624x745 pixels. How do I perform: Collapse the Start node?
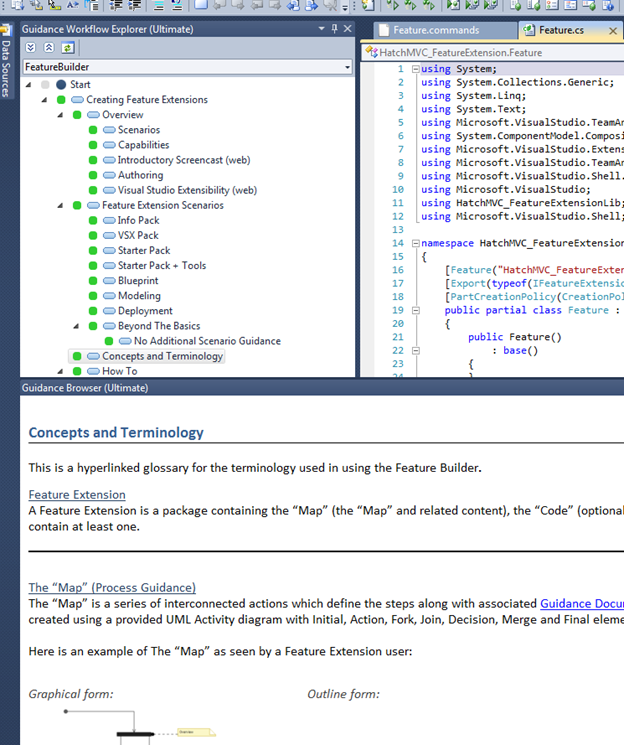[29, 85]
